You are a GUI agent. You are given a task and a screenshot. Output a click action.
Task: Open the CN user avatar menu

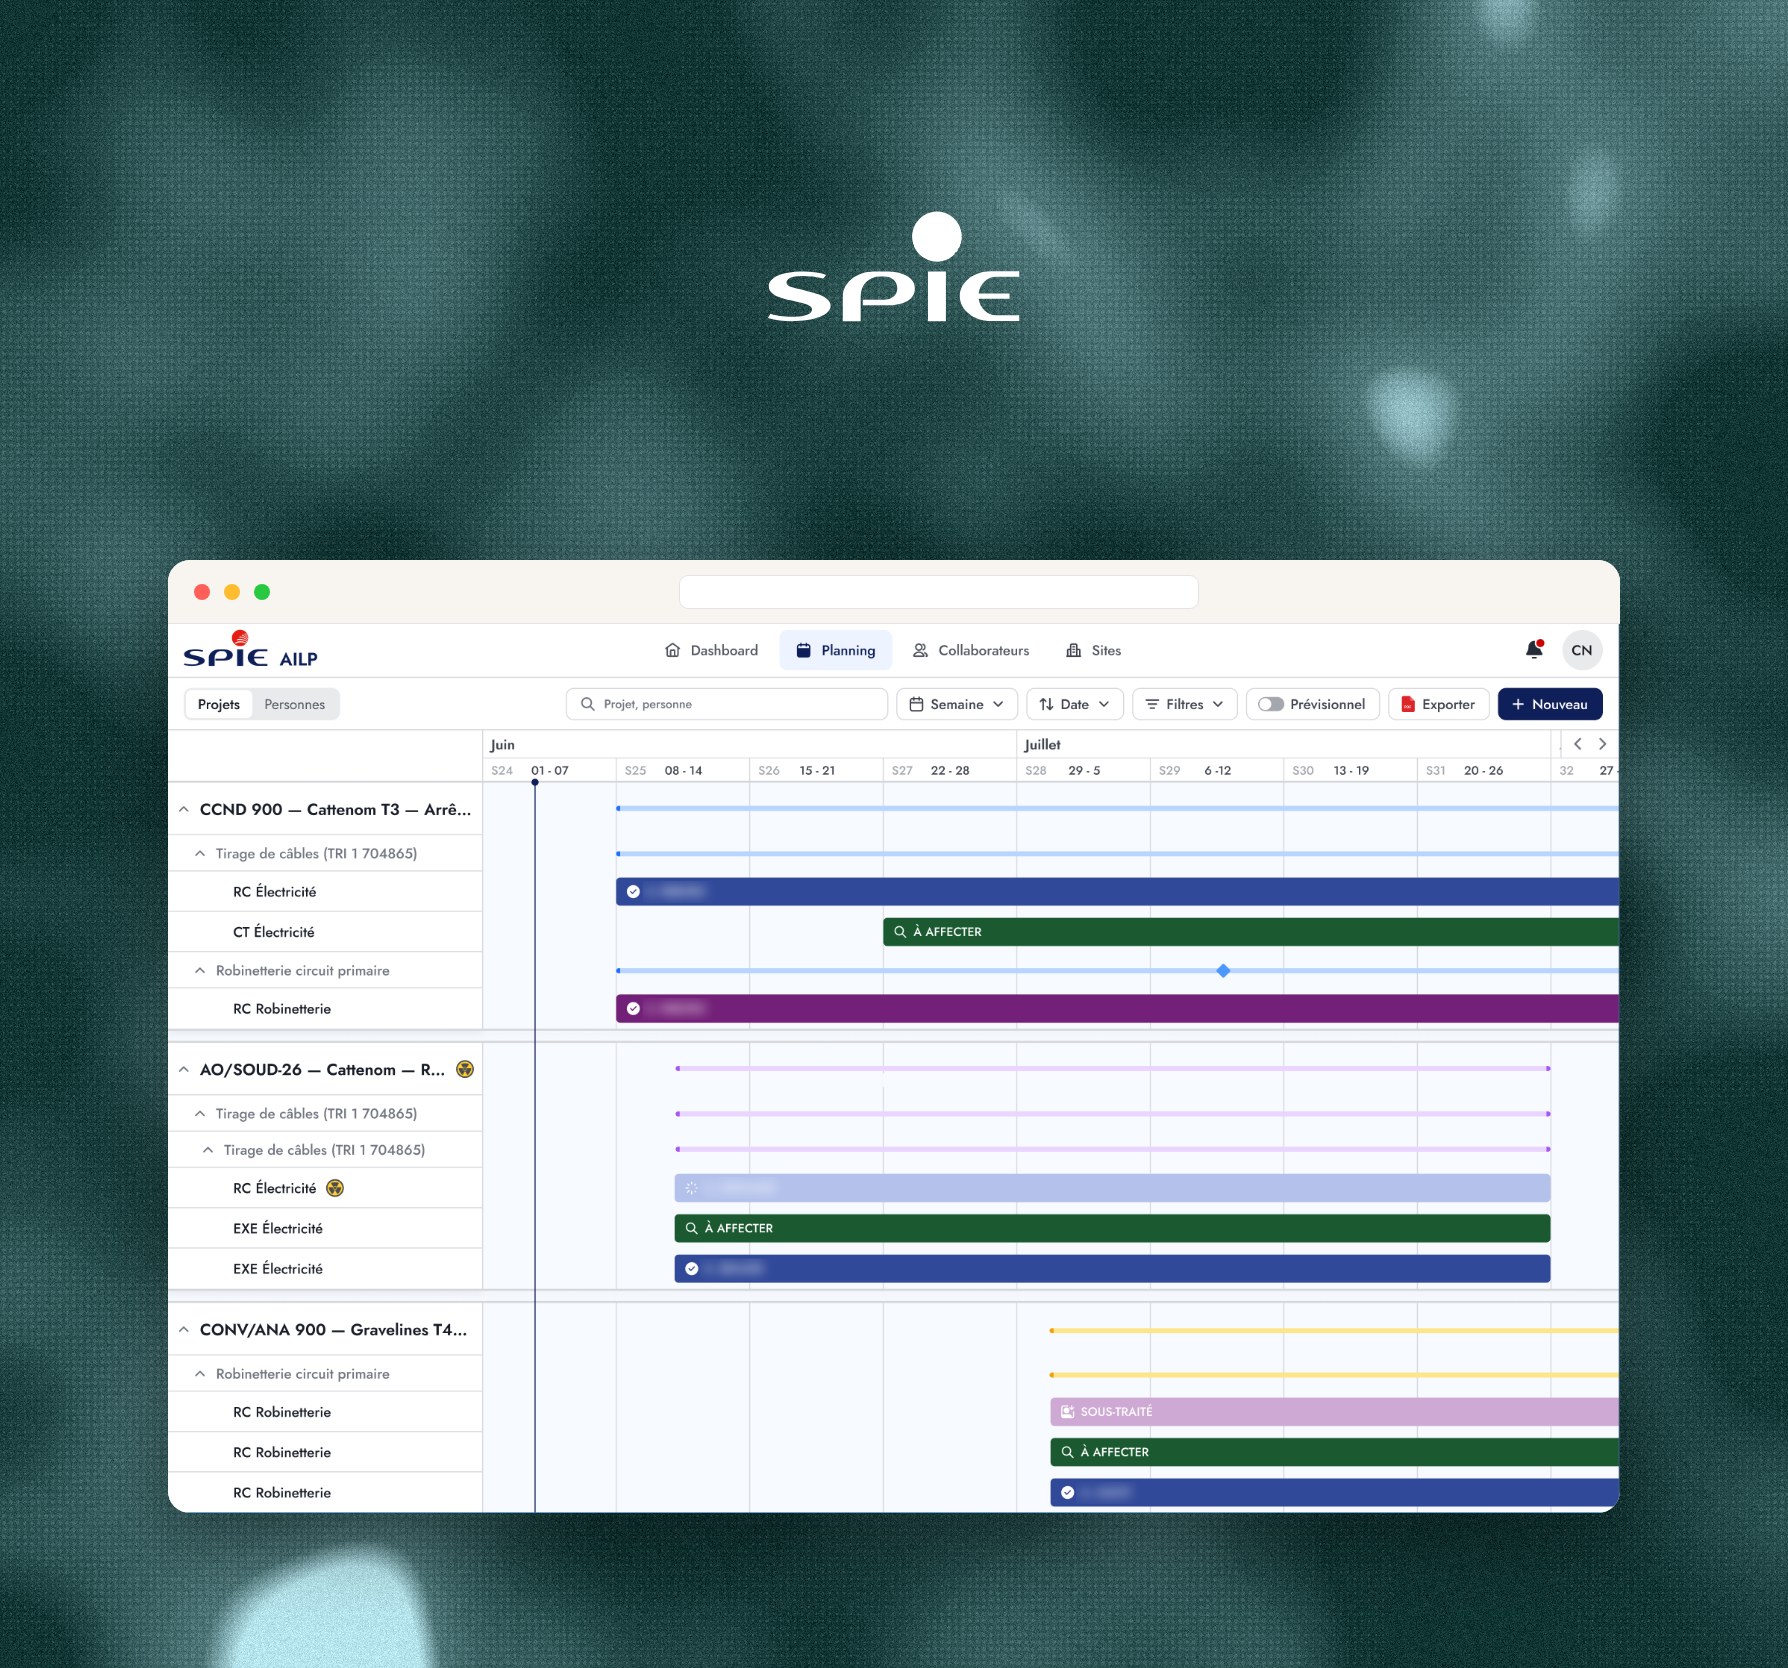coord(1581,650)
